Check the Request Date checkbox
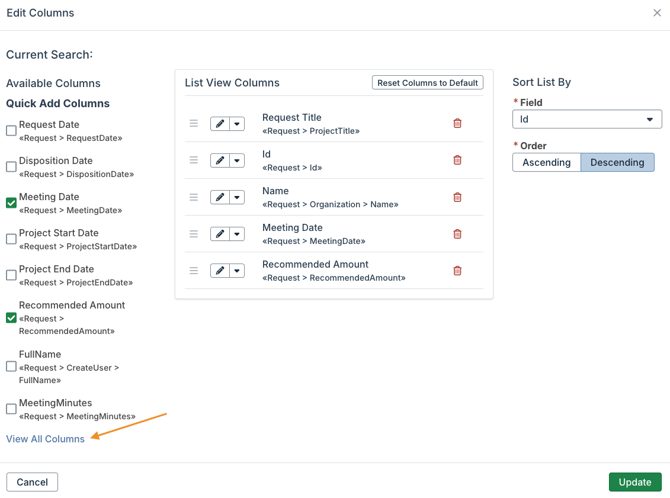 pyautogui.click(x=12, y=131)
